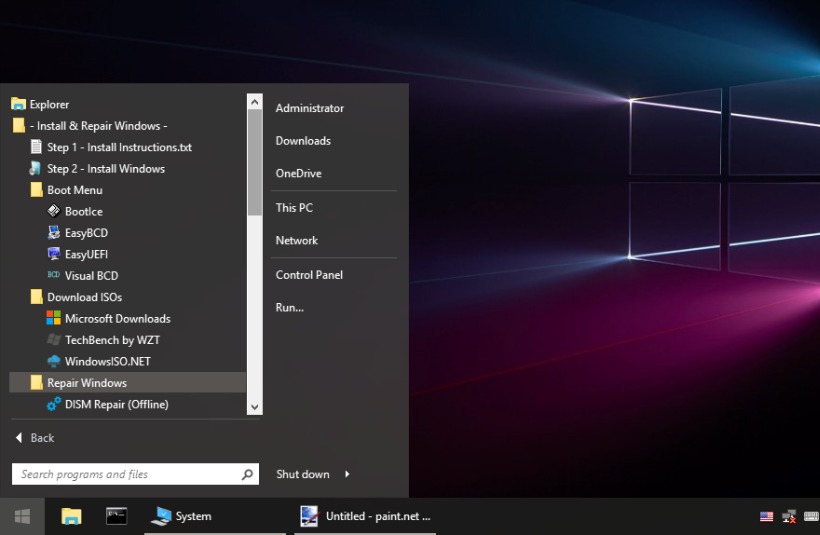
Task: Open the TechBench by WZT icon
Action: point(53,339)
